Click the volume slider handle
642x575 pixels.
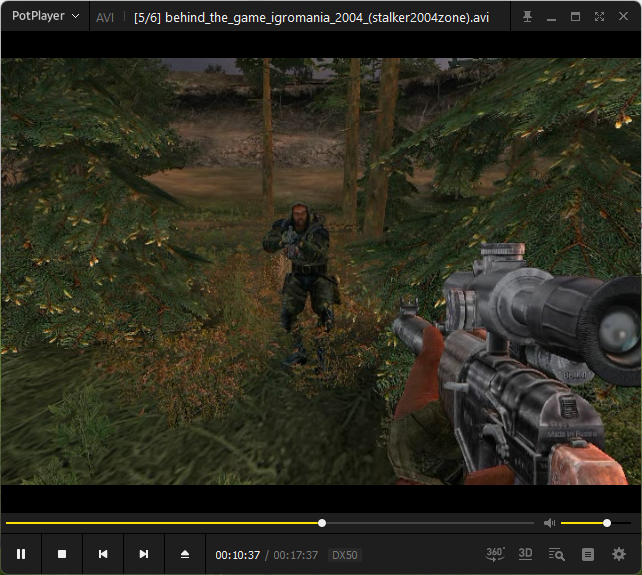[x=607, y=523]
